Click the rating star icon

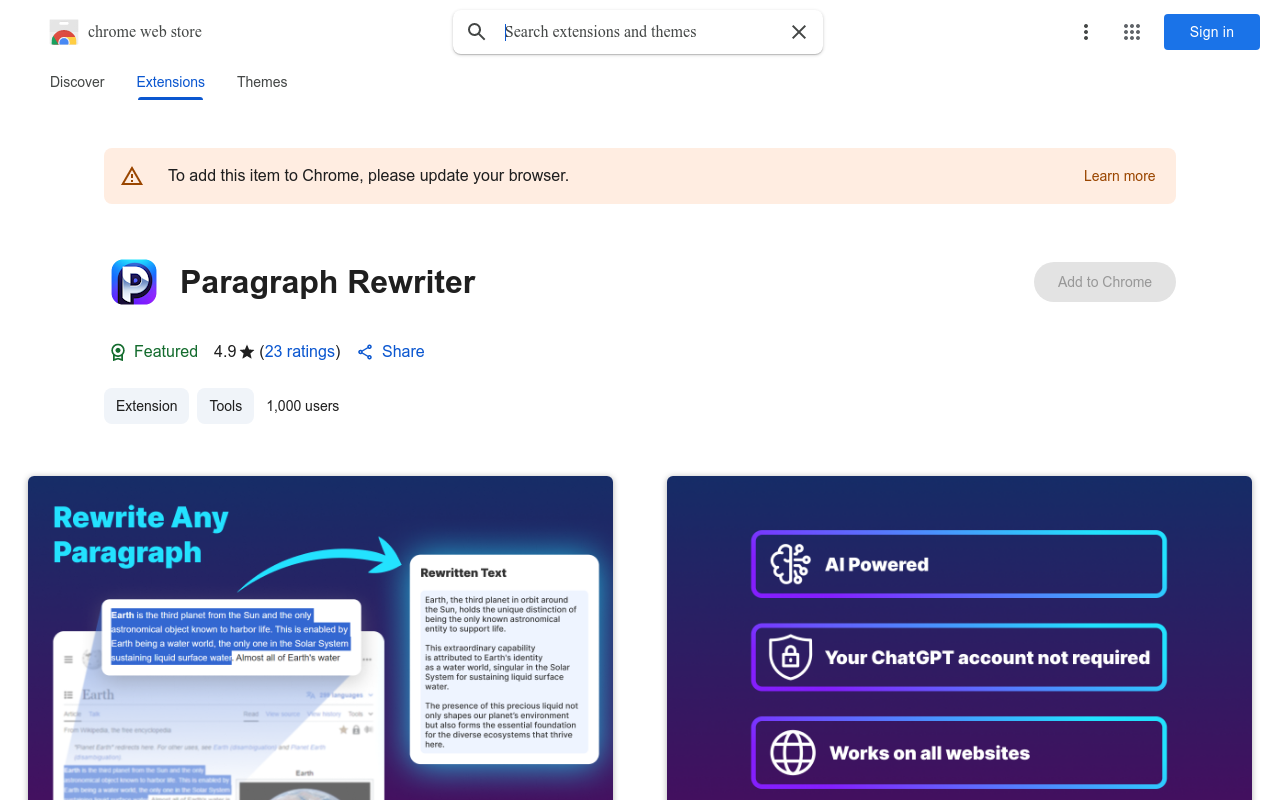point(247,352)
